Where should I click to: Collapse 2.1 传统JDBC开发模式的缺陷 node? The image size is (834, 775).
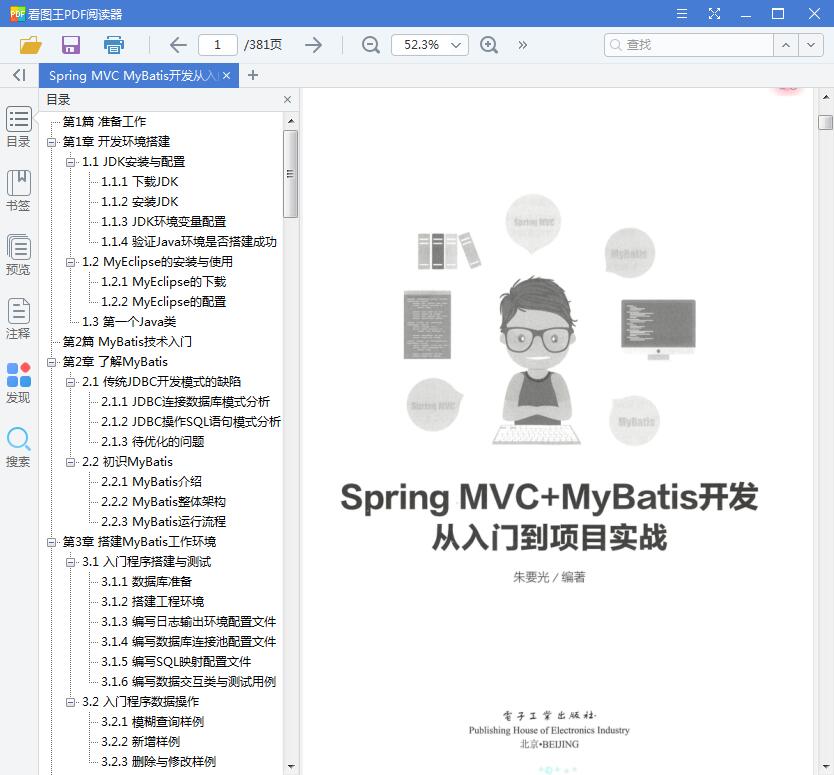pyautogui.click(x=70, y=382)
